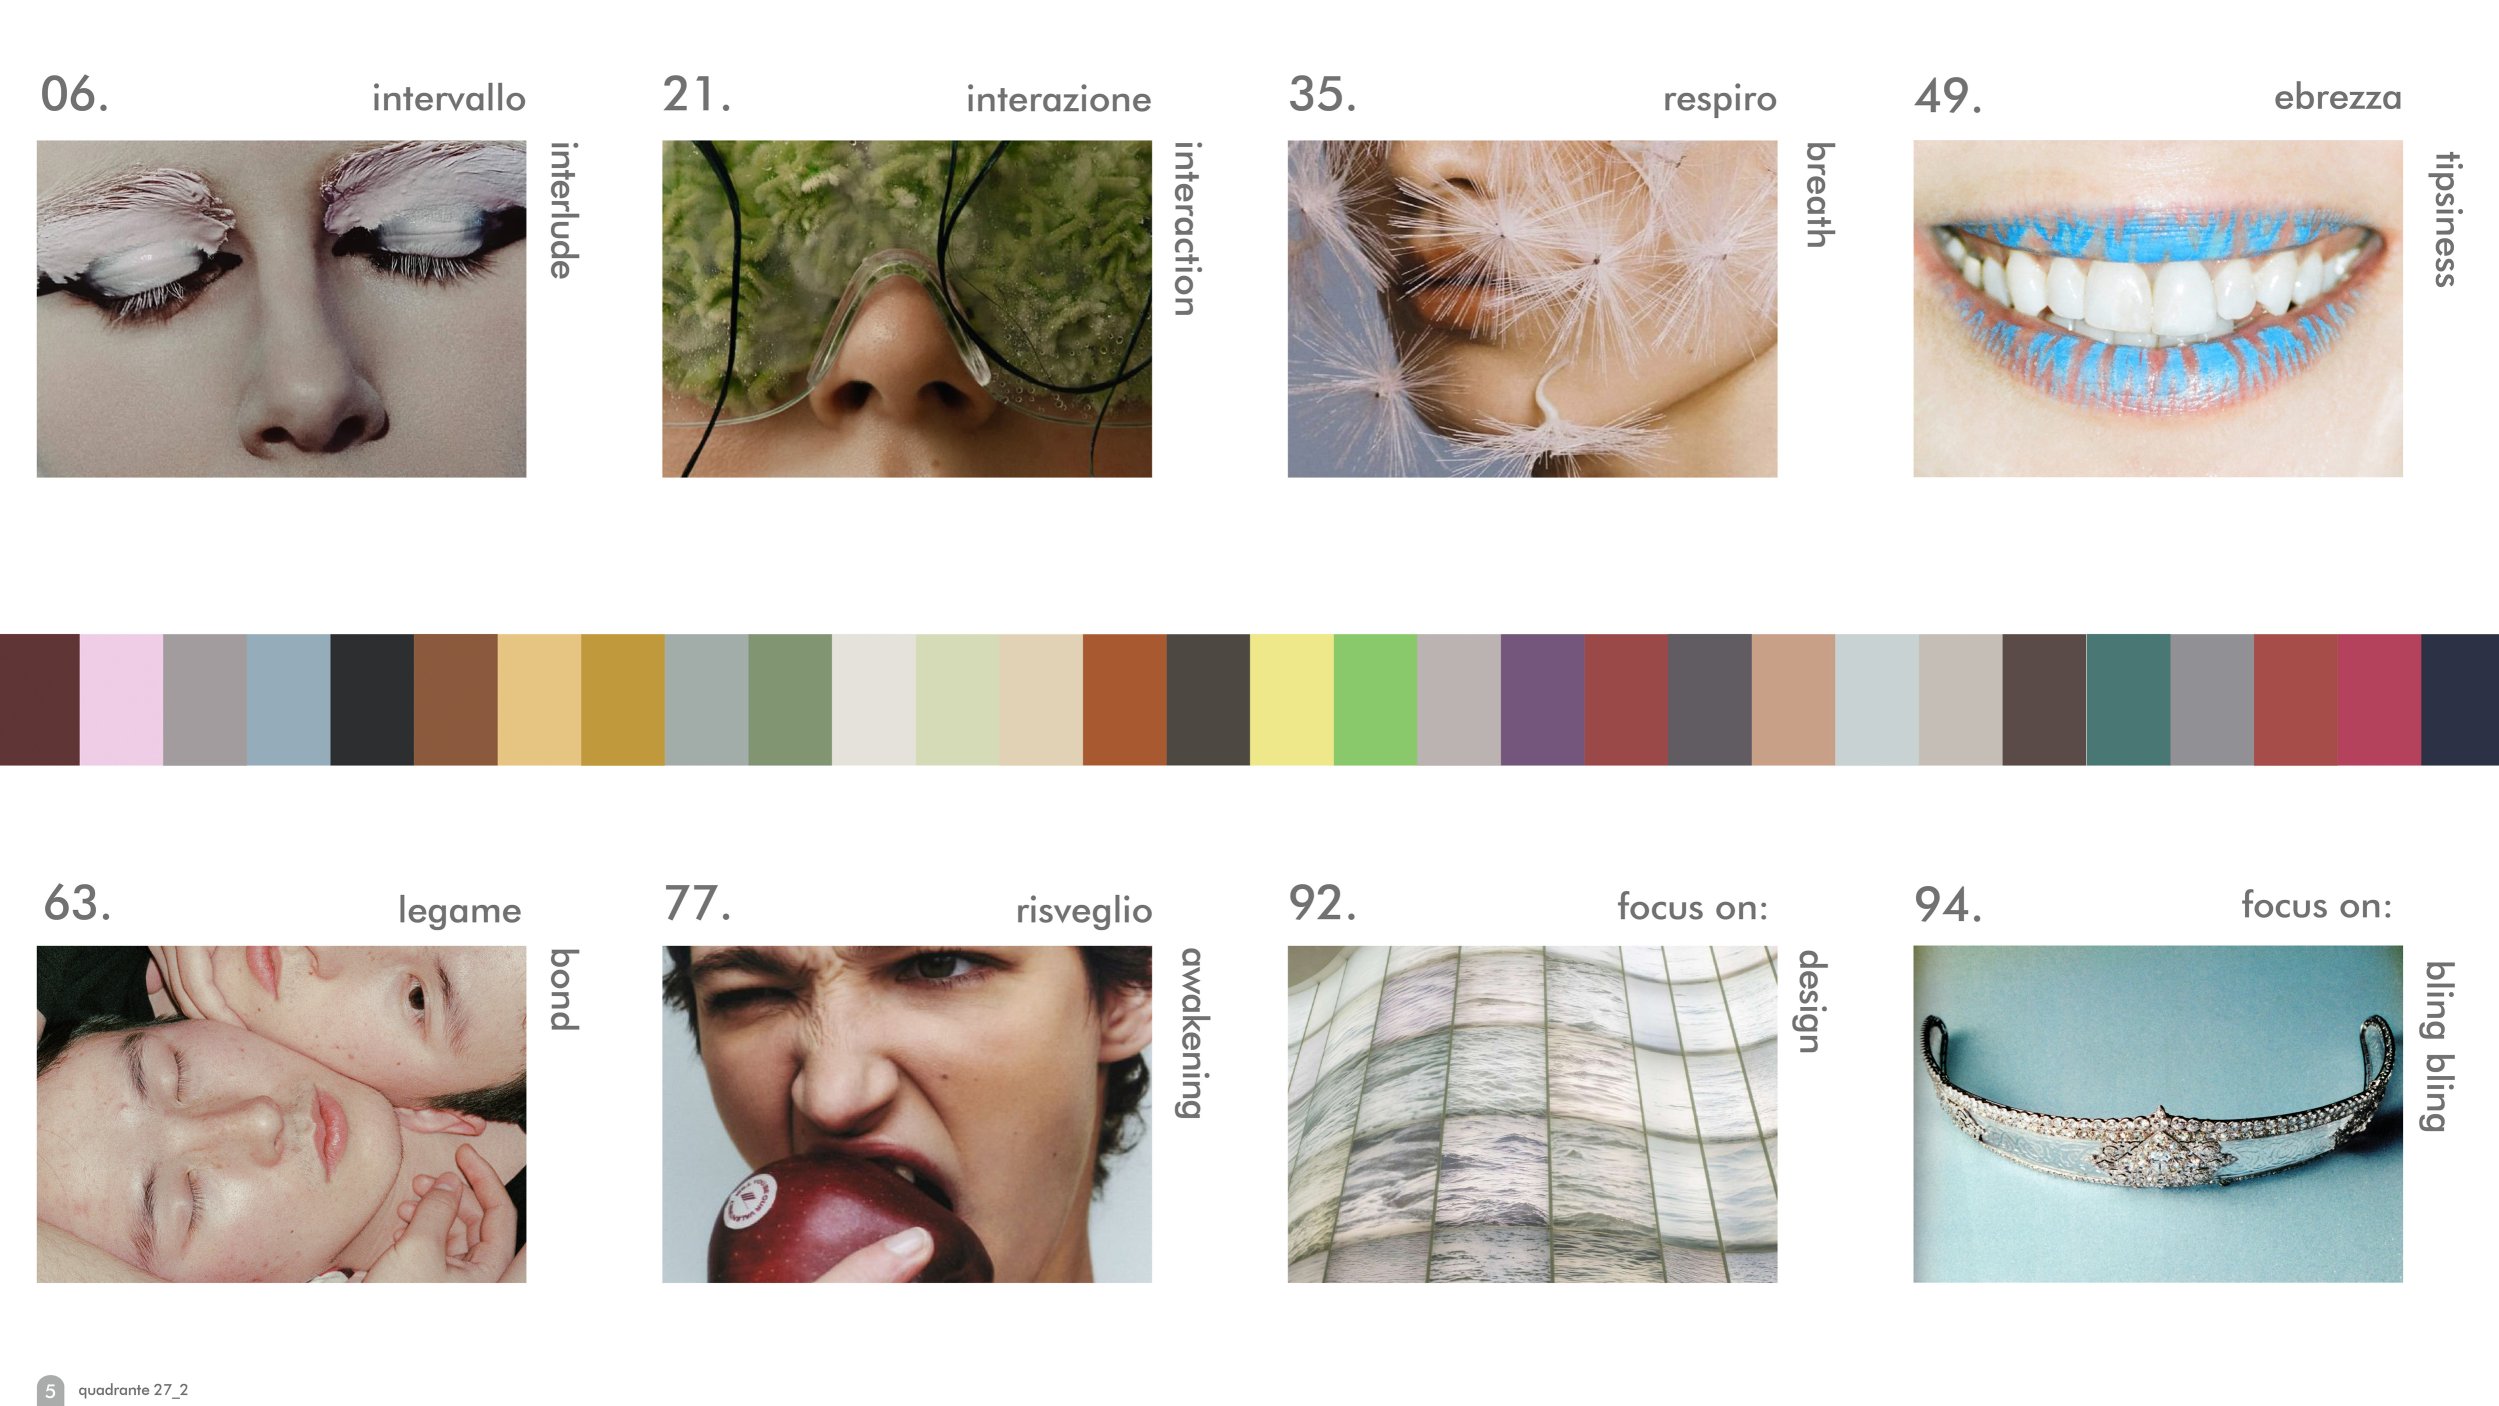Open the intervallo closed-eyes makeup image
The image size is (2499, 1406).
[281, 308]
